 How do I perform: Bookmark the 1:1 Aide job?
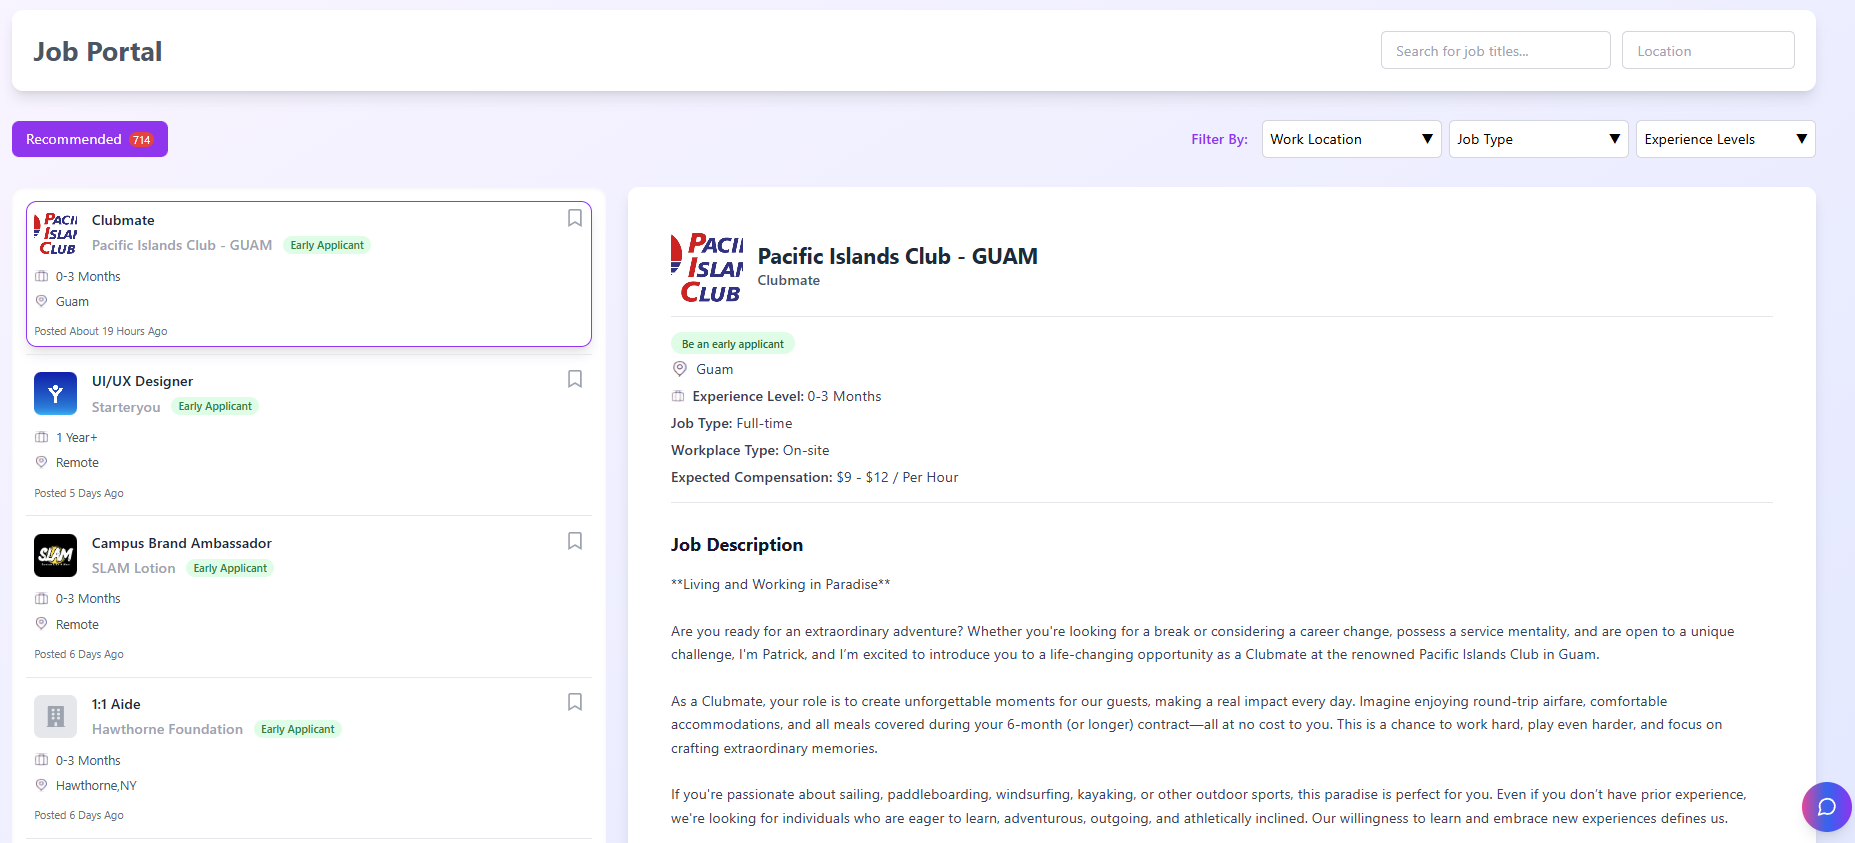(575, 702)
